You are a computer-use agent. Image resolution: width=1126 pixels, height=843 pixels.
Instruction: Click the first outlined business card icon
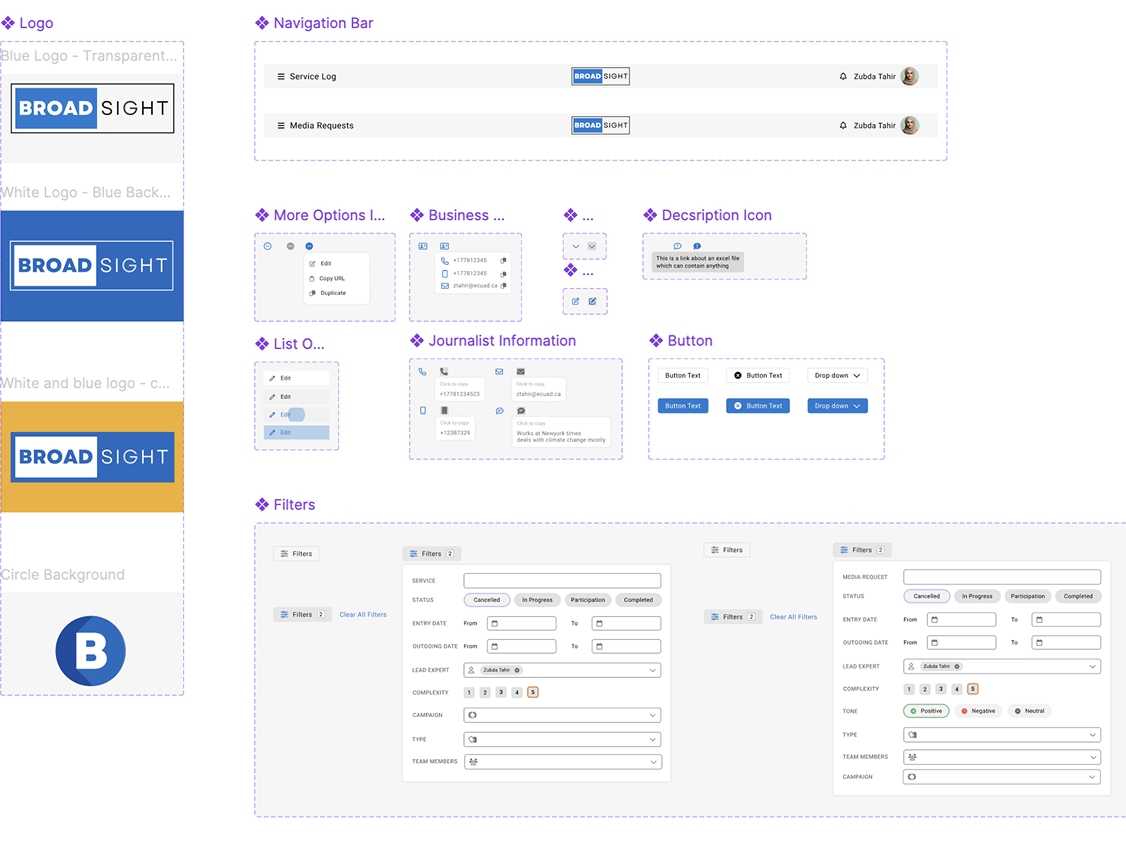[423, 246]
